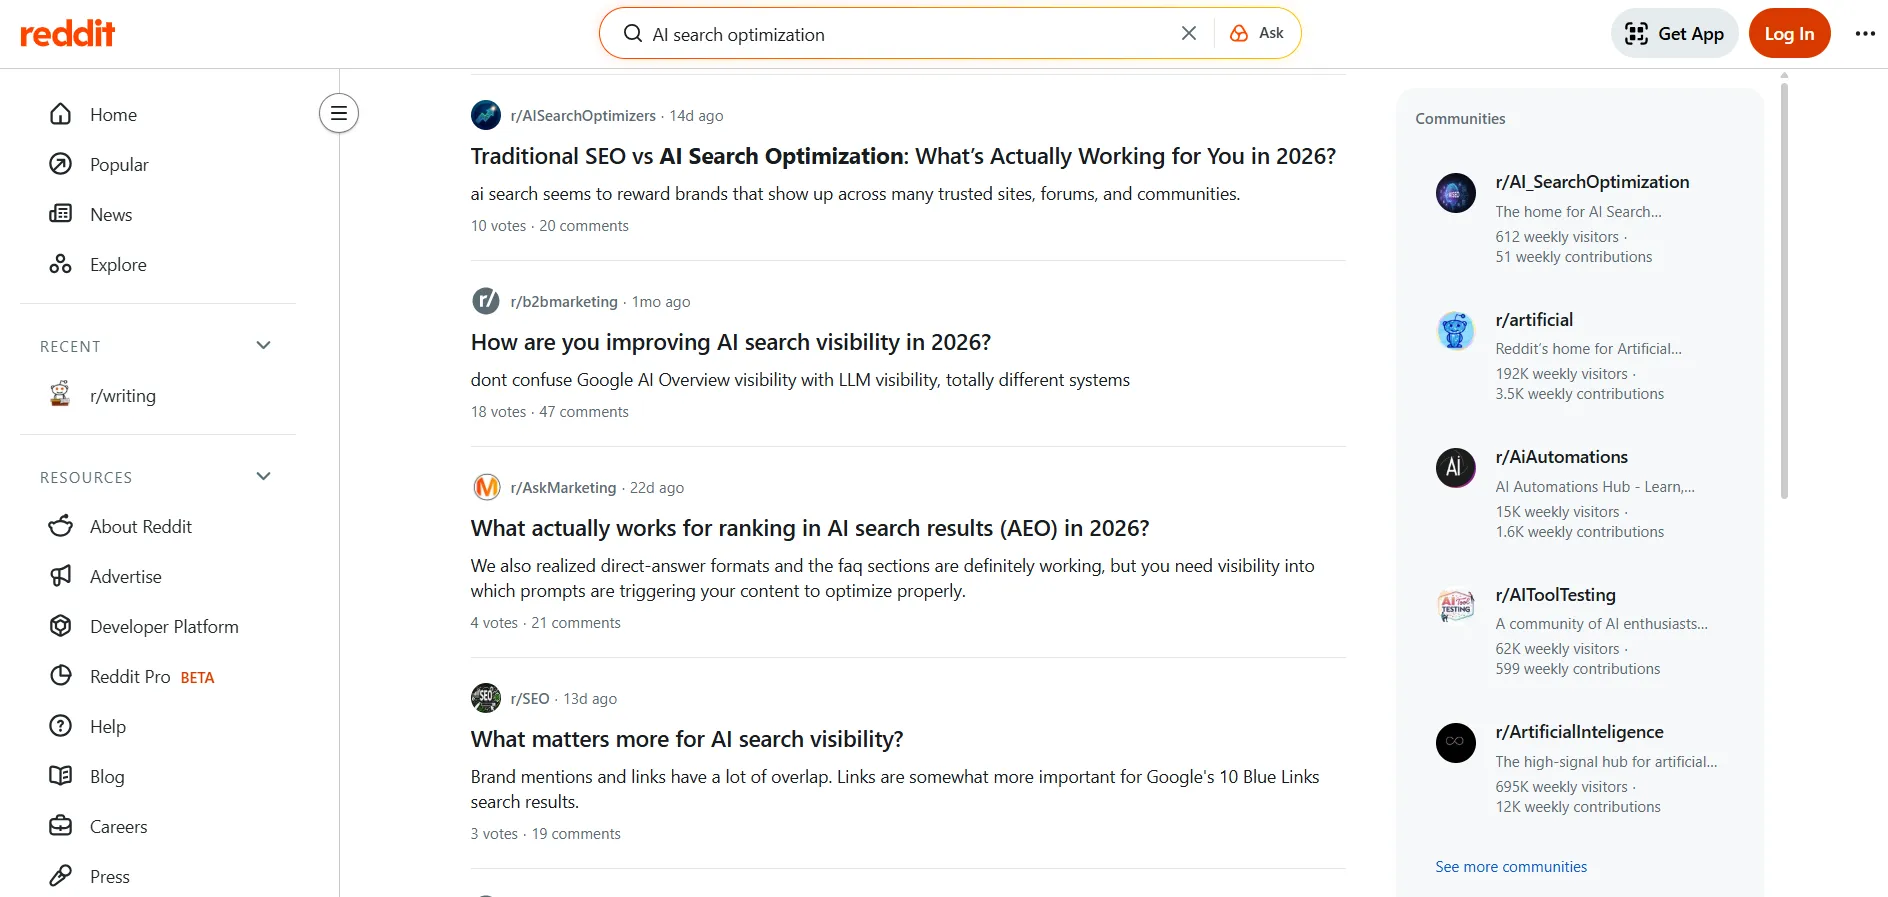The width and height of the screenshot is (1888, 897).
Task: Open the overflow menu with three dots
Action: tap(1864, 33)
